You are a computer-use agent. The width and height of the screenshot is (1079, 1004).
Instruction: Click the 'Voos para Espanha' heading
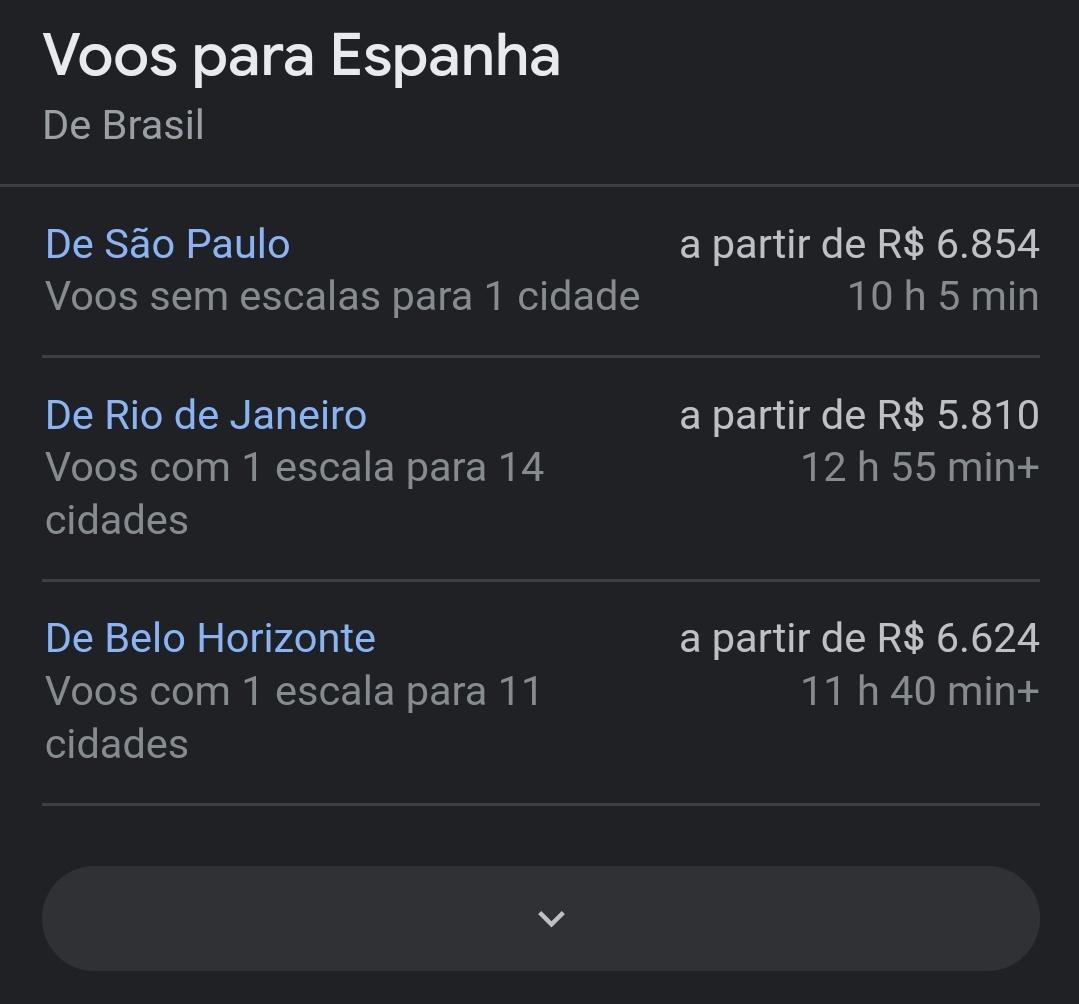pos(301,58)
